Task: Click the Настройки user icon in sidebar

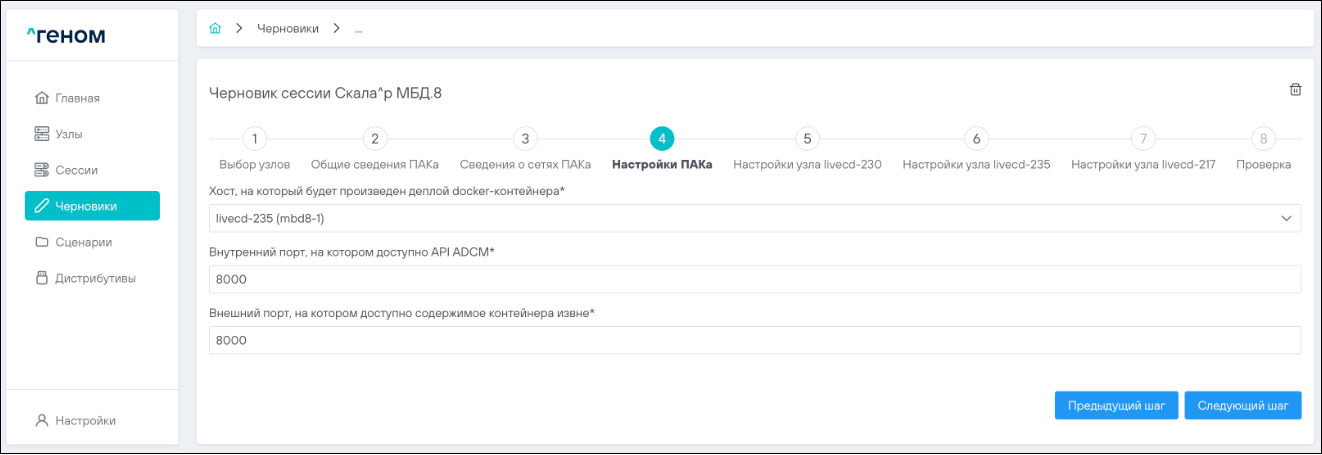Action: [x=41, y=421]
